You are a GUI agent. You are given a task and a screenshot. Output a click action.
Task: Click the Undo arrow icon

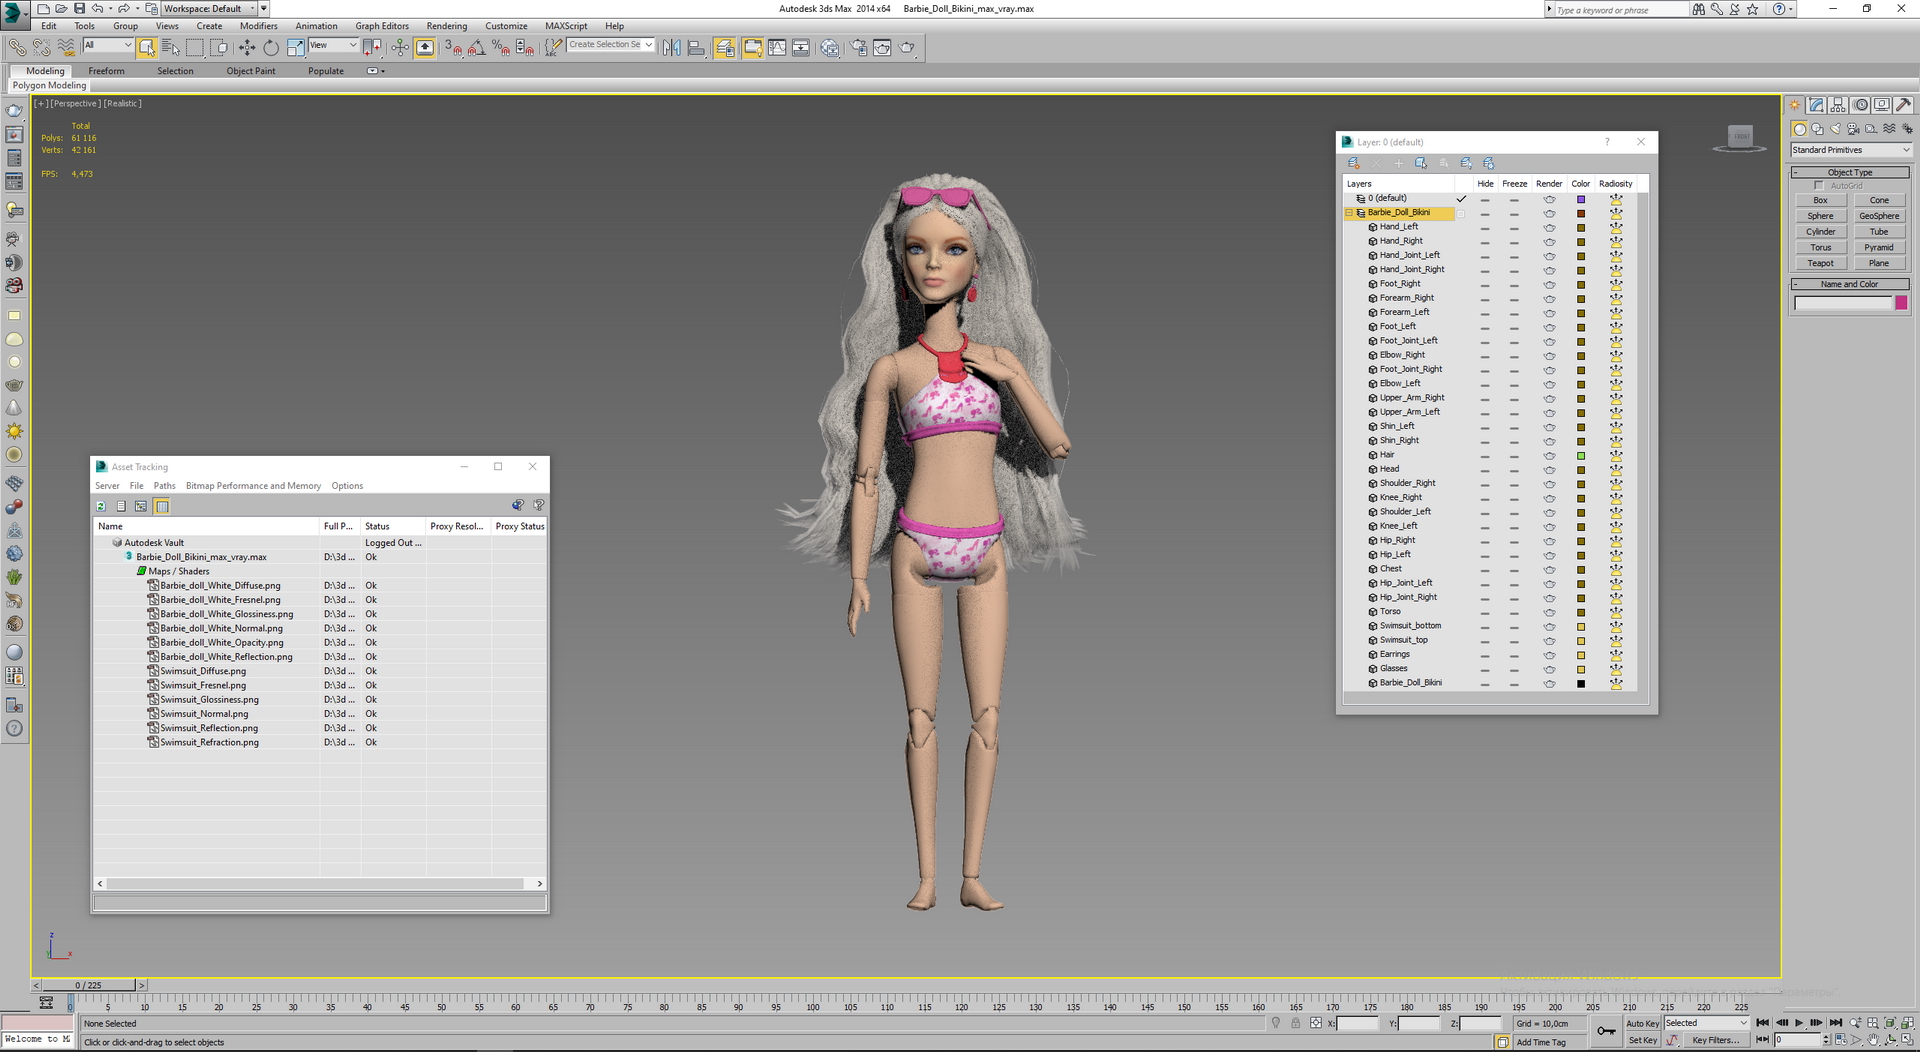point(97,8)
